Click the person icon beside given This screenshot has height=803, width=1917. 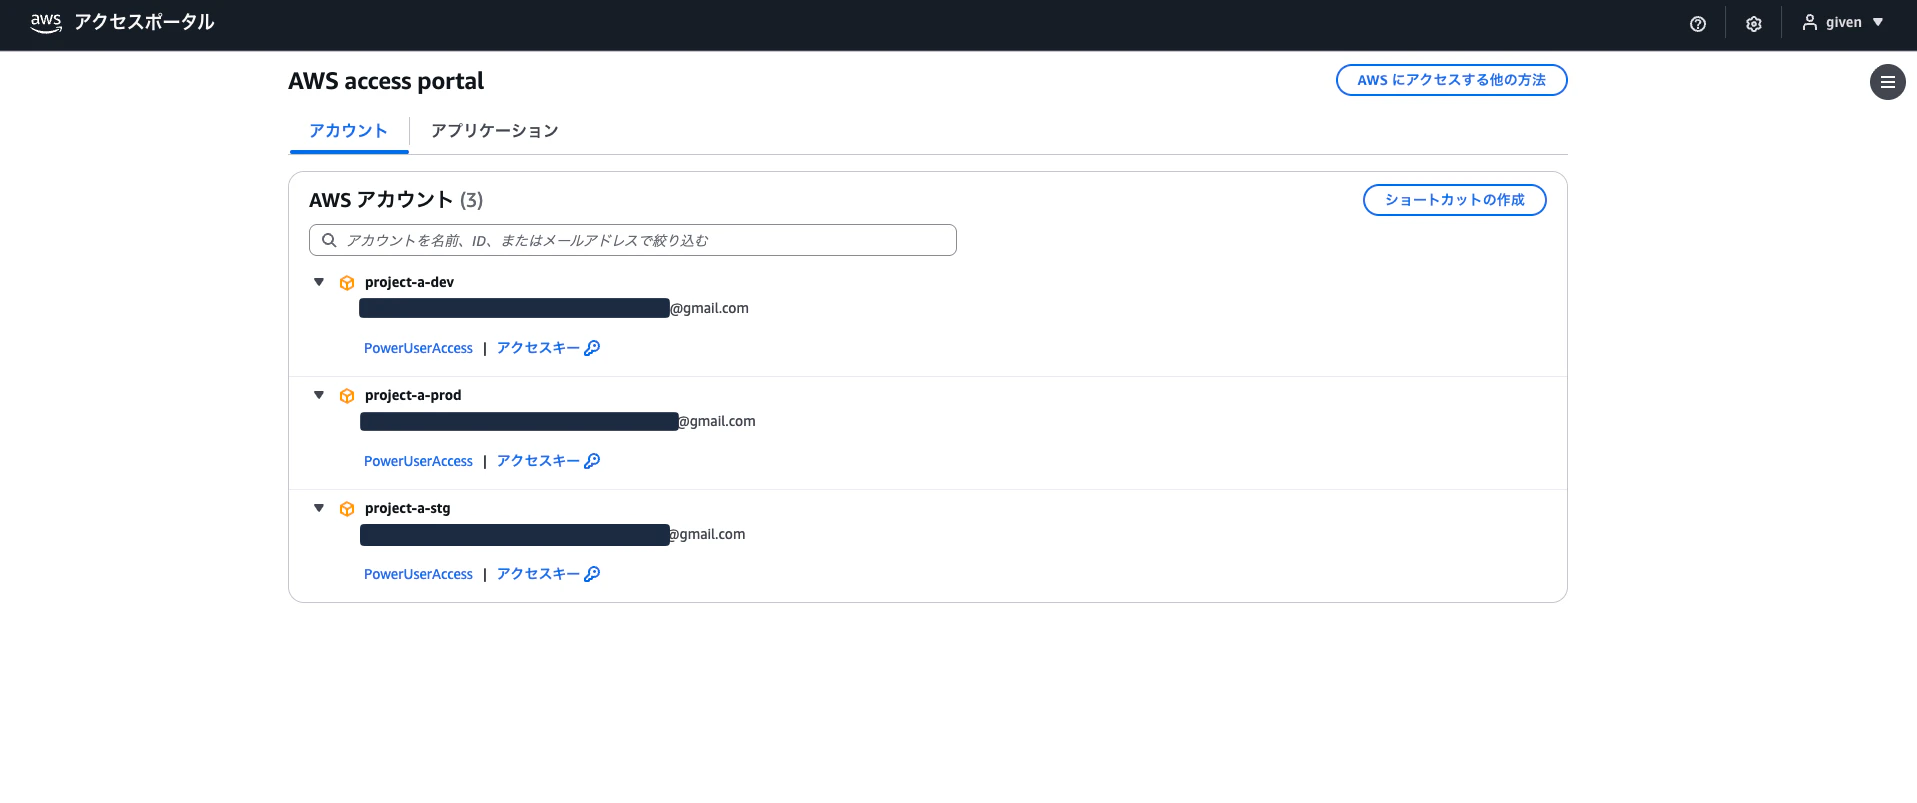[1810, 23]
